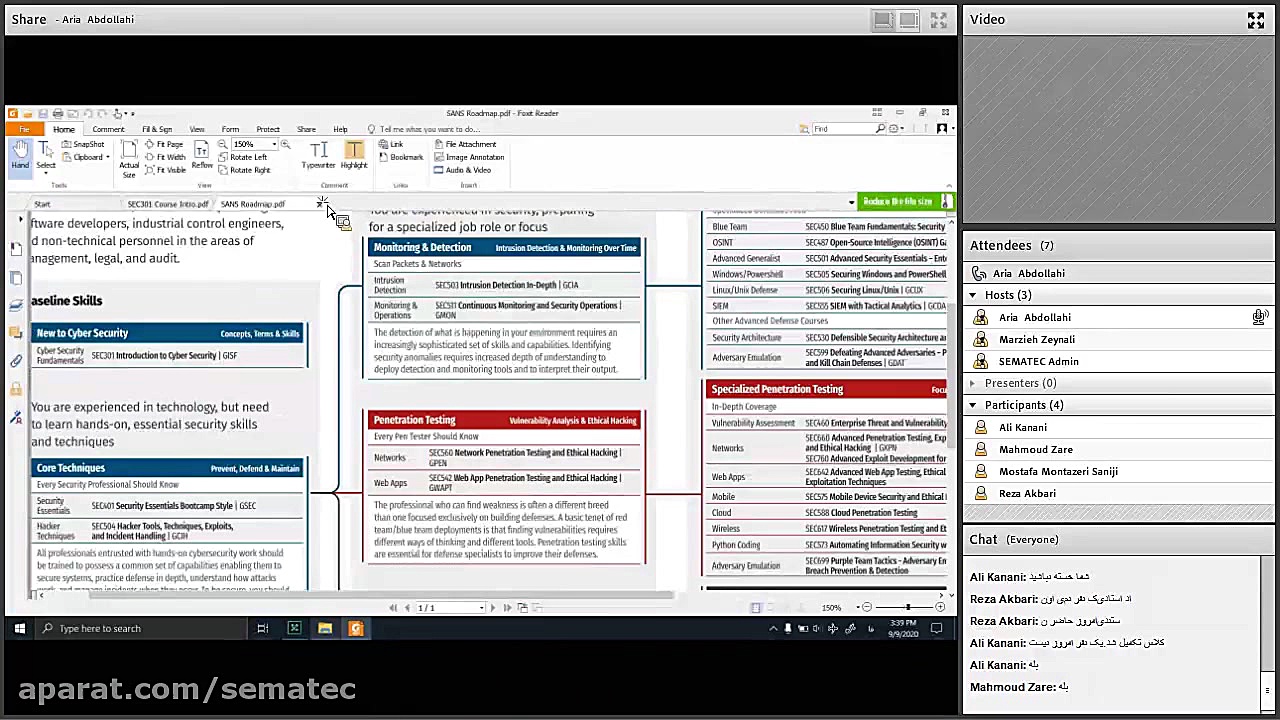Click inside the Find search field
This screenshot has width=1280, height=720.
[x=842, y=129]
